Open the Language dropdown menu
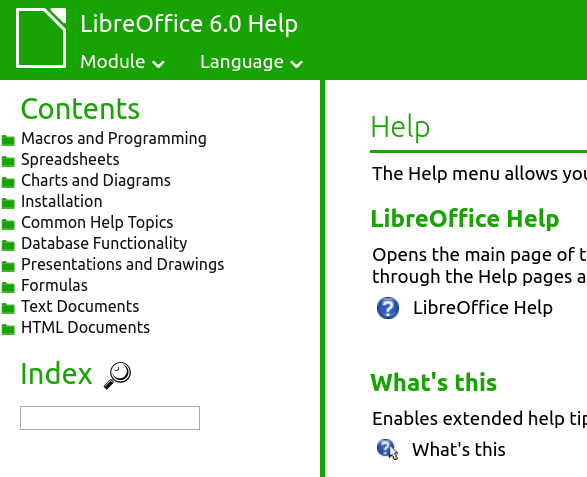Image resolution: width=587 pixels, height=477 pixels. point(252,62)
